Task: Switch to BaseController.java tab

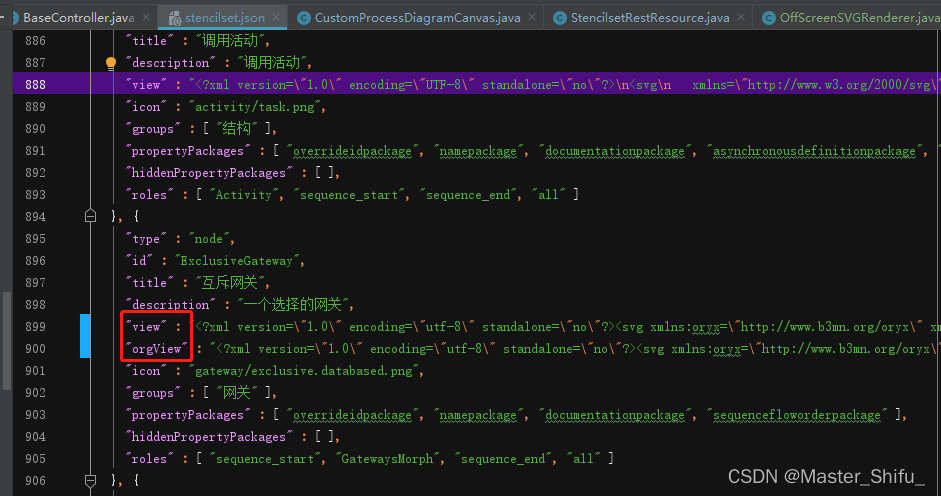Action: pos(78,18)
